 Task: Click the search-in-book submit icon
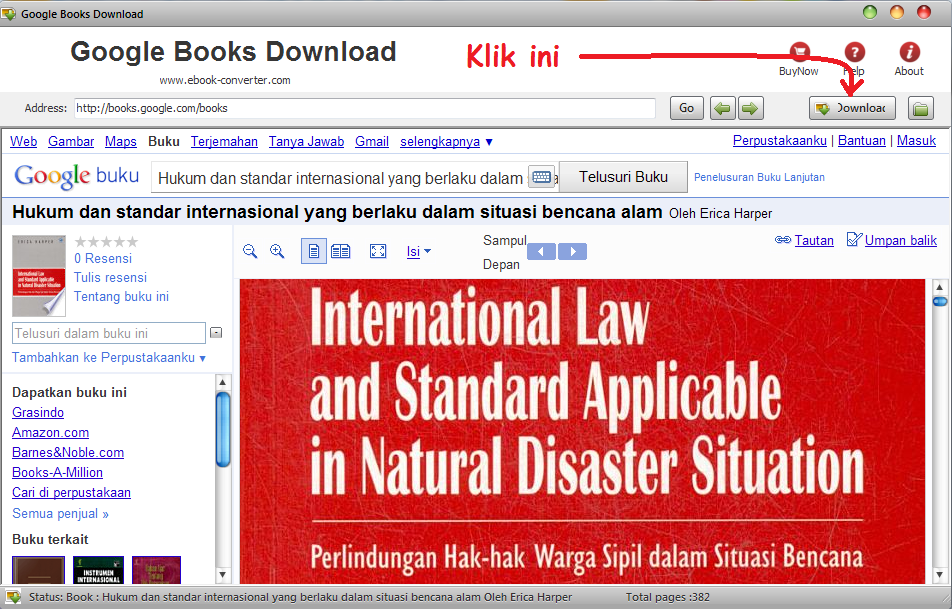(216, 333)
